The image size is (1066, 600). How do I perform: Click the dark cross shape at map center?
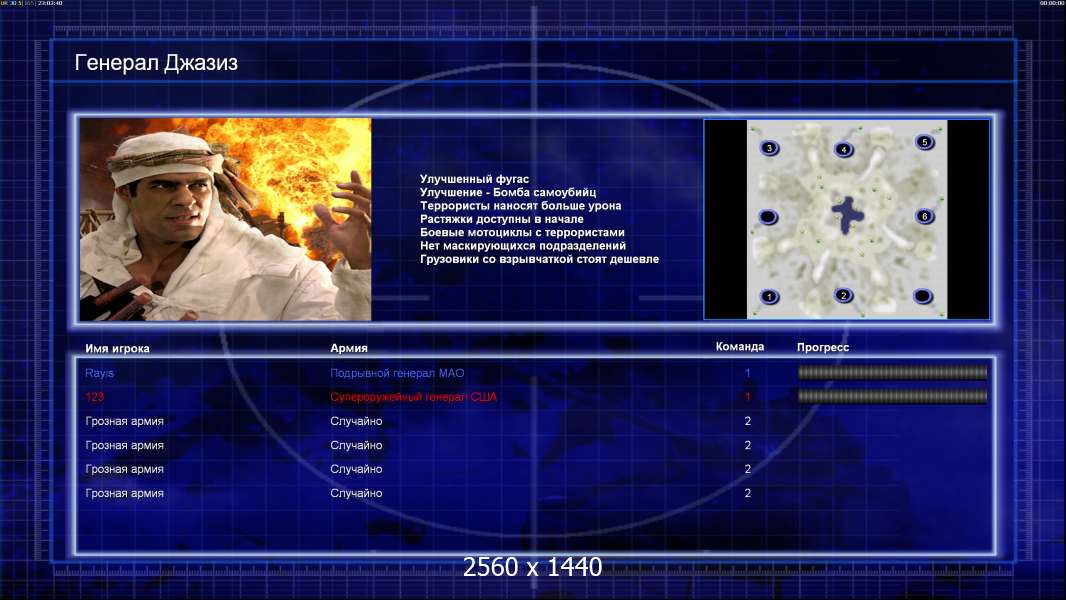click(847, 215)
